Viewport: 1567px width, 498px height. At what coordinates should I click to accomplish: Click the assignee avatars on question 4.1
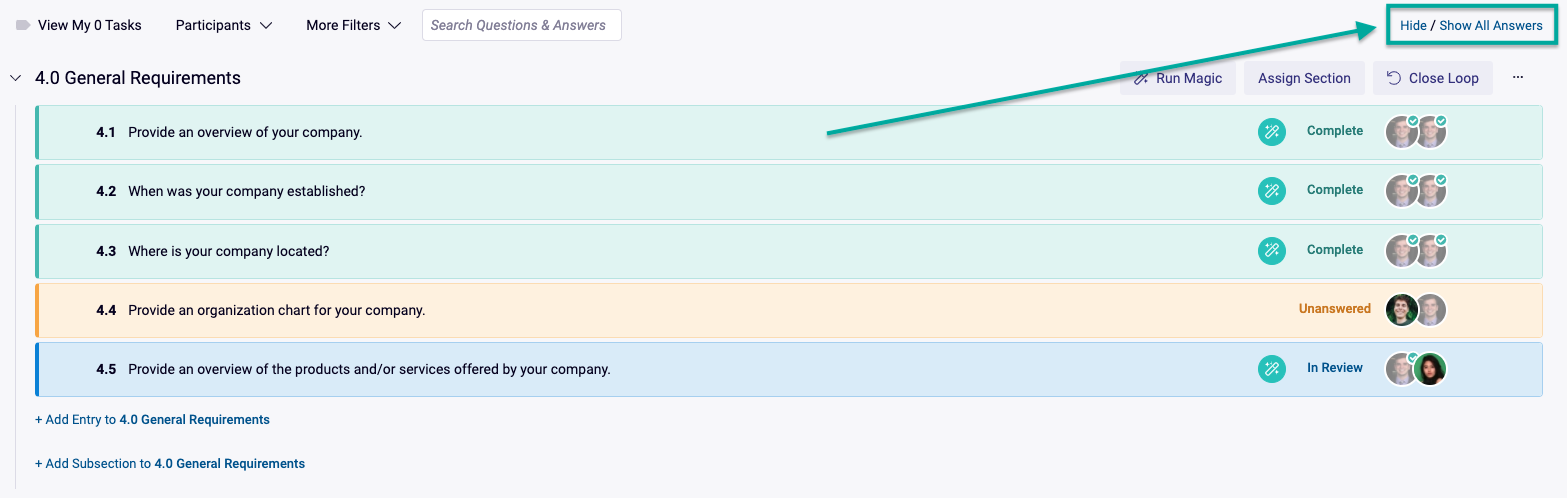point(1416,132)
